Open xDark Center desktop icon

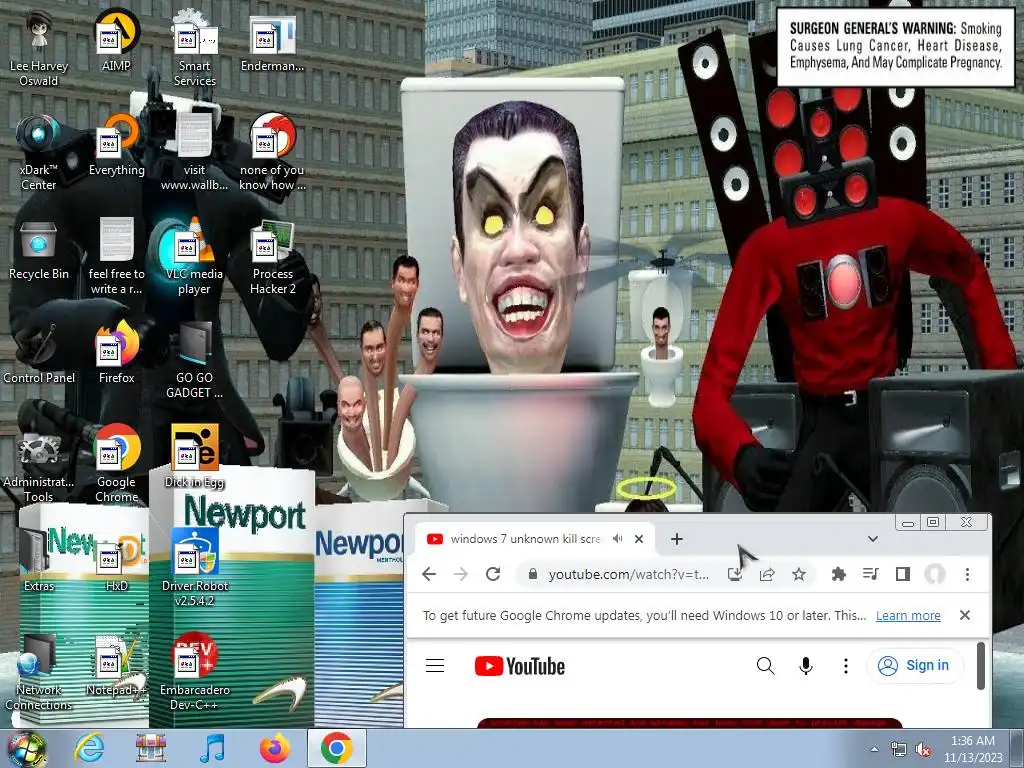39,154
